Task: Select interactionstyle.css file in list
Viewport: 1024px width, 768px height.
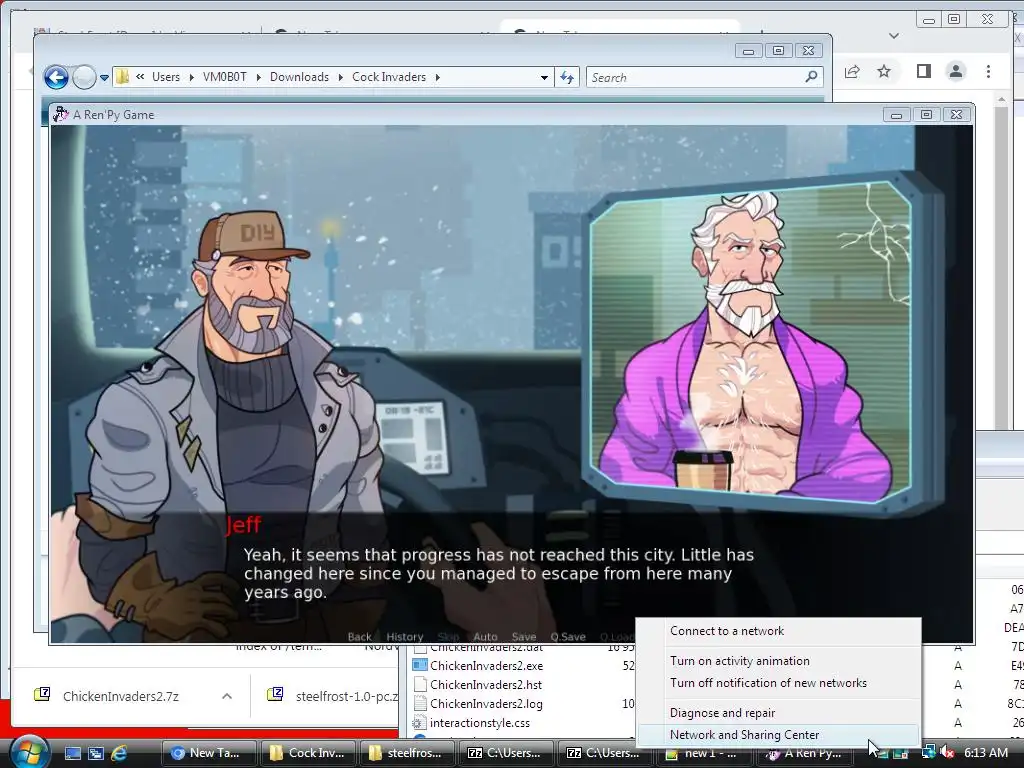Action: 479,723
